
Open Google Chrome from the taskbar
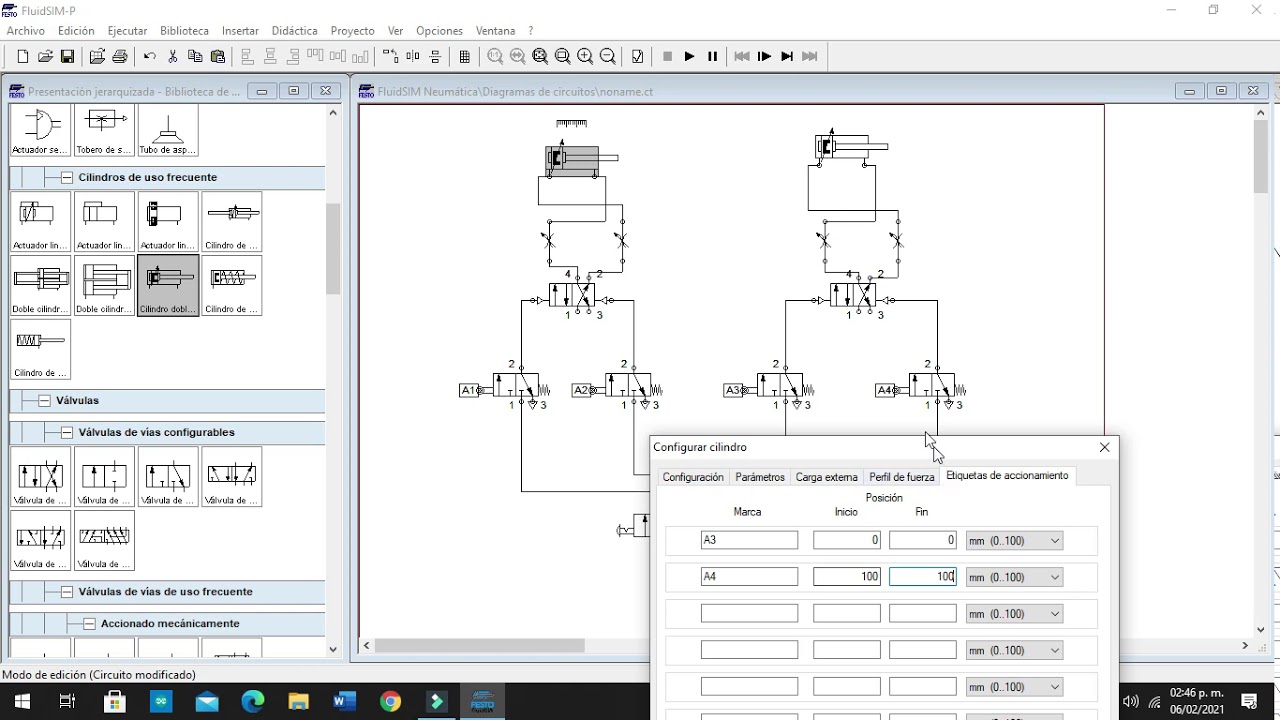coord(391,701)
